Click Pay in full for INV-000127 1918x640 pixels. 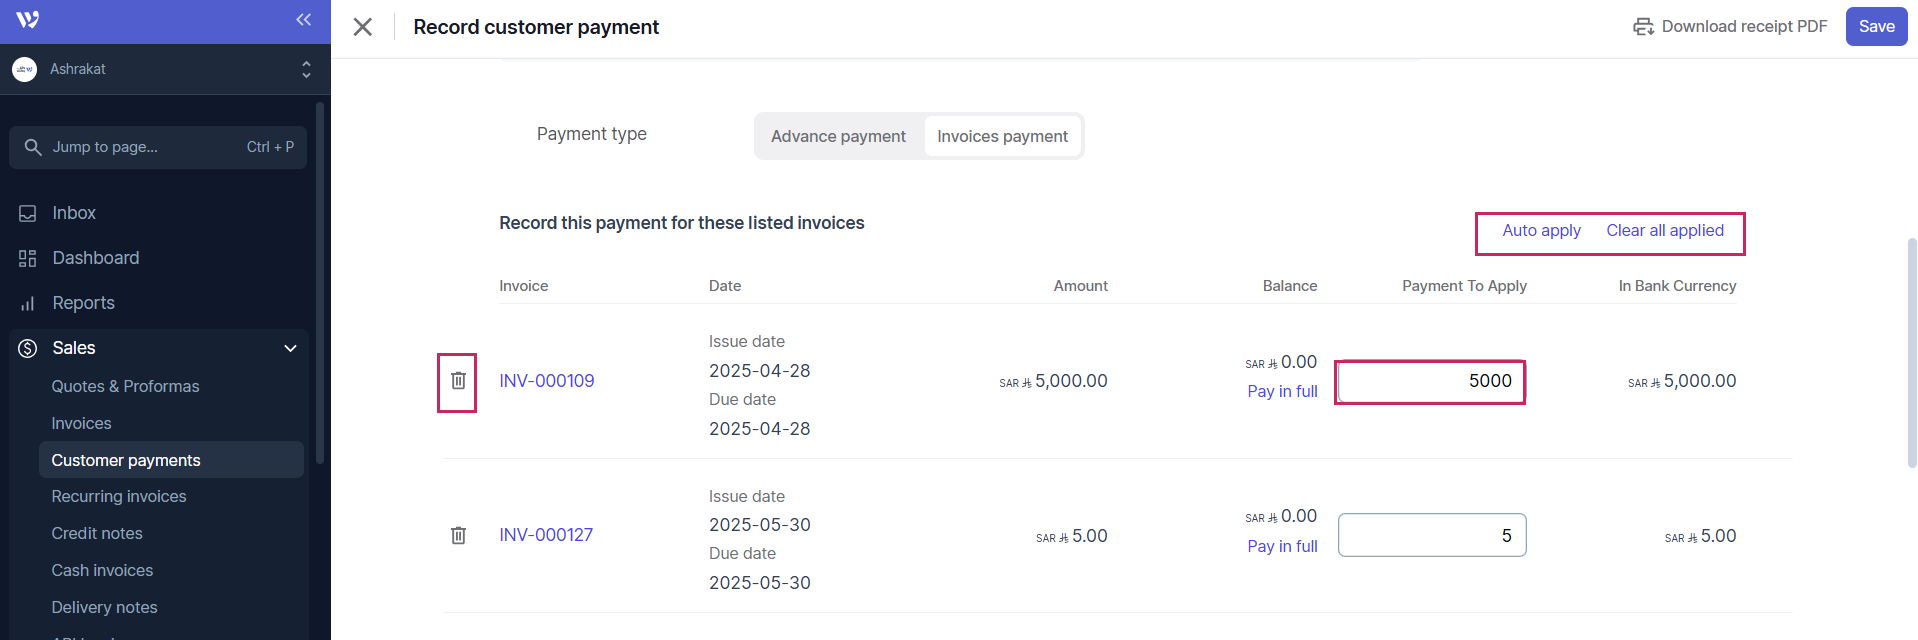point(1282,546)
